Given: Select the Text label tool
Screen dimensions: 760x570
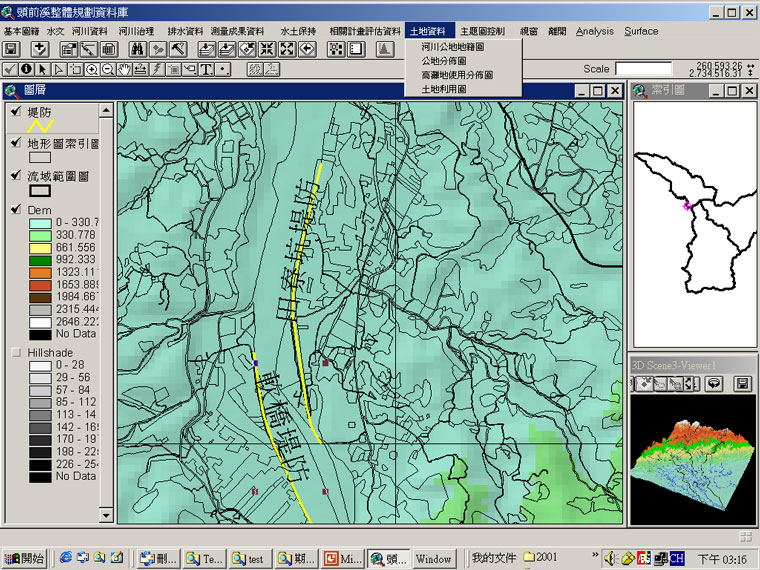Looking at the screenshot, I should tap(205, 69).
